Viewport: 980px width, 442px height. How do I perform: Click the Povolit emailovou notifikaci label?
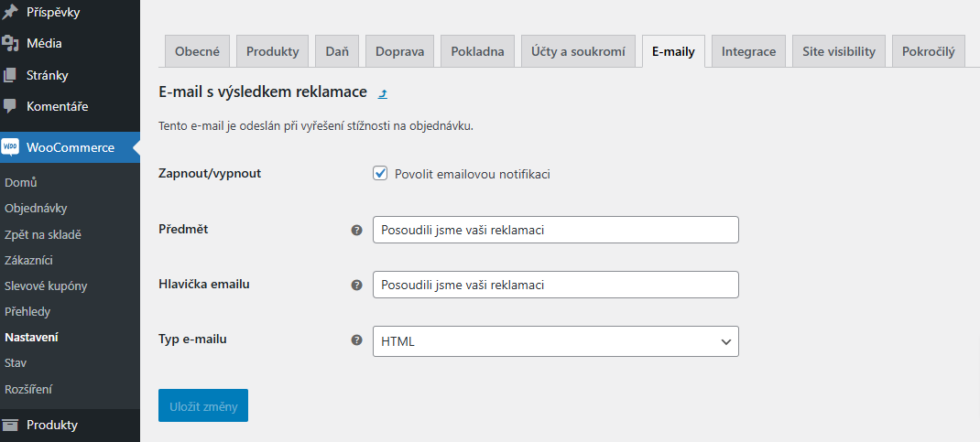(472, 174)
